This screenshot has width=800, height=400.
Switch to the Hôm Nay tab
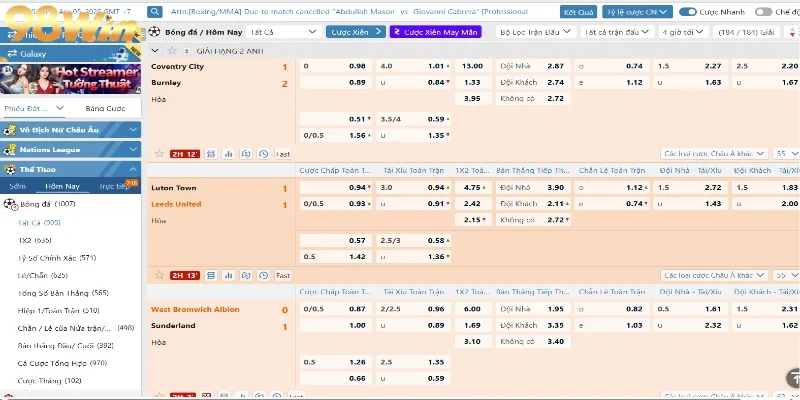click(x=62, y=186)
